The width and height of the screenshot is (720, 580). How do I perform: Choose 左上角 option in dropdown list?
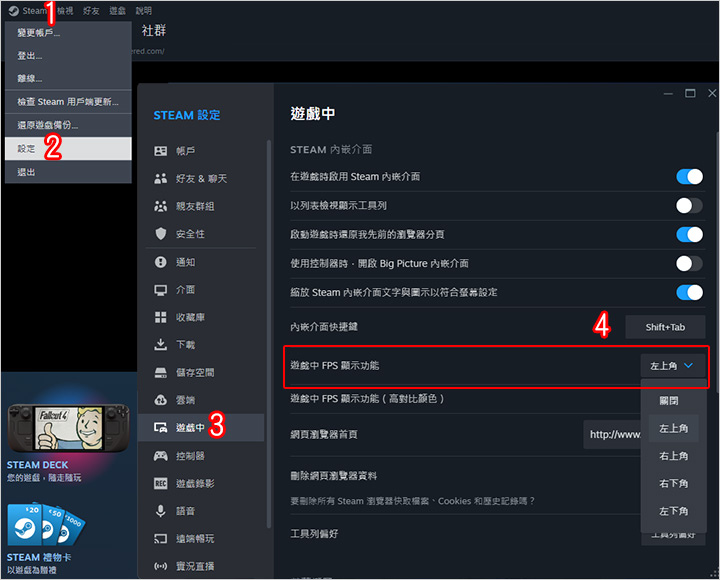674,428
